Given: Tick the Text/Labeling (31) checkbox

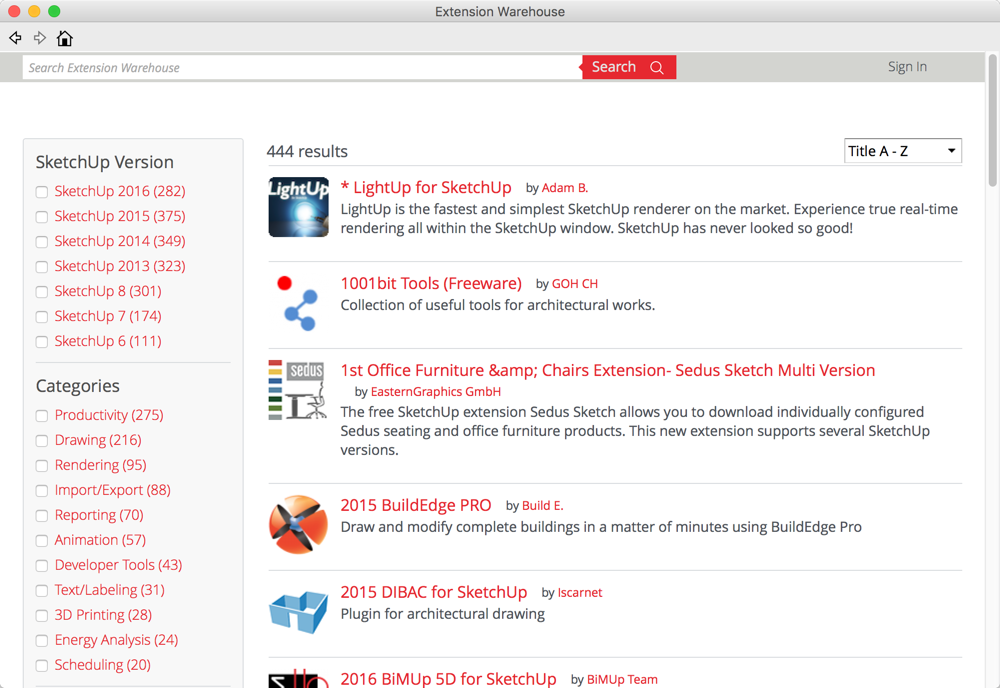Looking at the screenshot, I should tap(42, 590).
